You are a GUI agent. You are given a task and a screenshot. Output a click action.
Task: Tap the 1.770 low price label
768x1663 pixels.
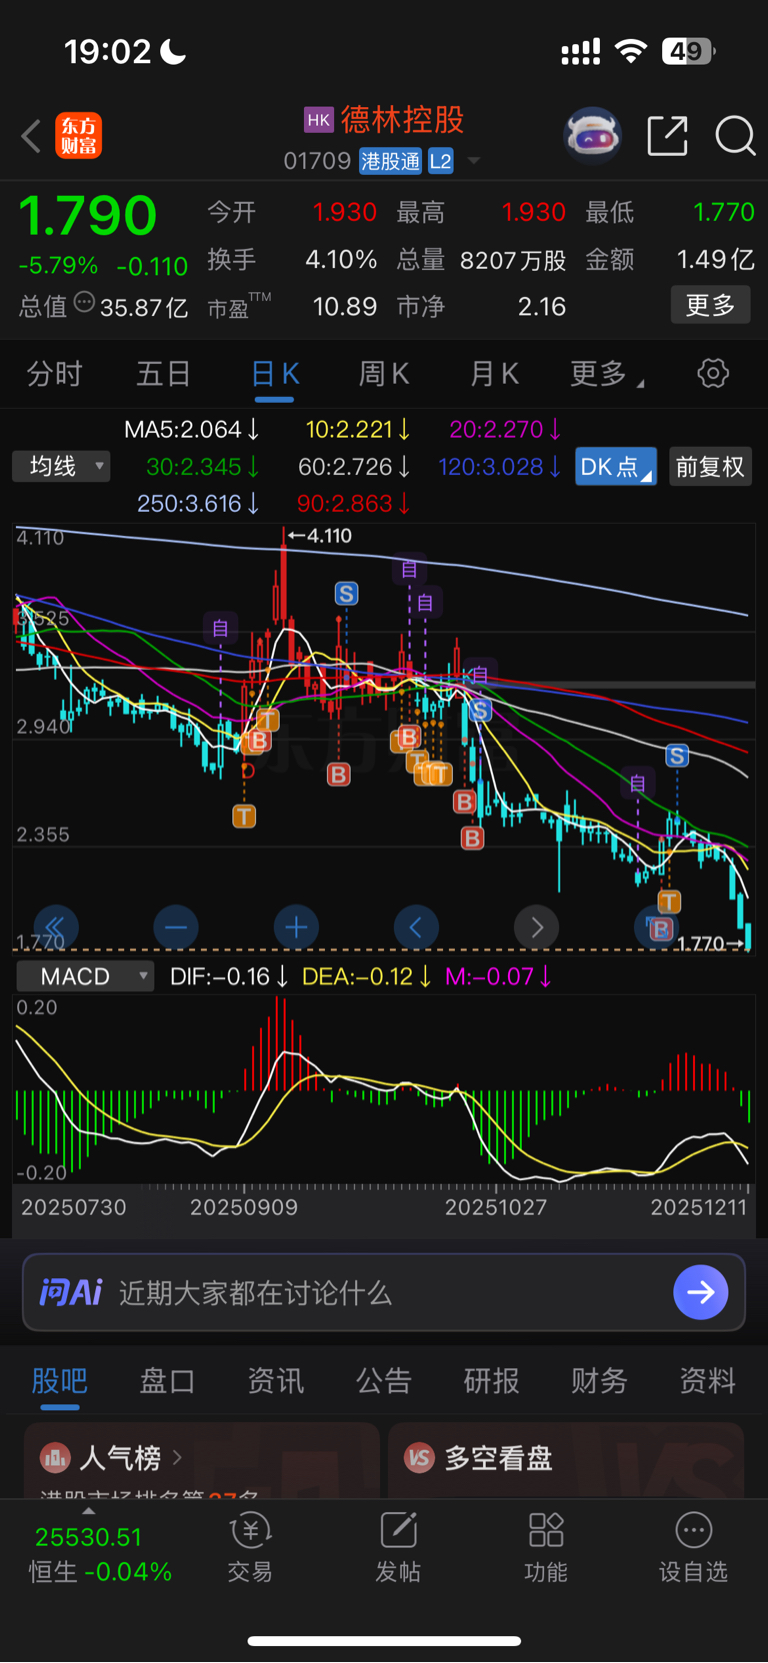tap(710, 943)
